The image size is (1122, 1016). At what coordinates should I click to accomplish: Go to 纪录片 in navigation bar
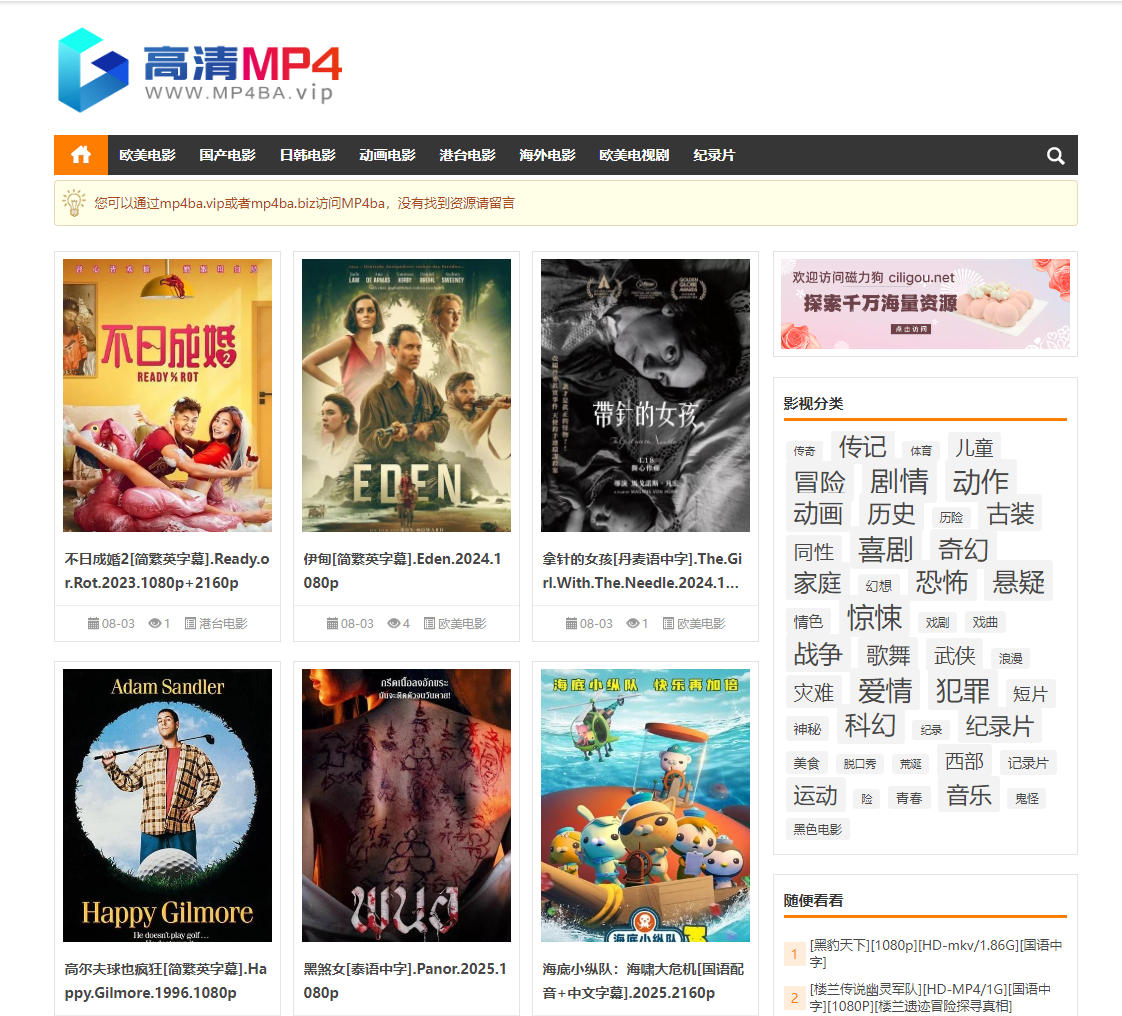point(714,155)
